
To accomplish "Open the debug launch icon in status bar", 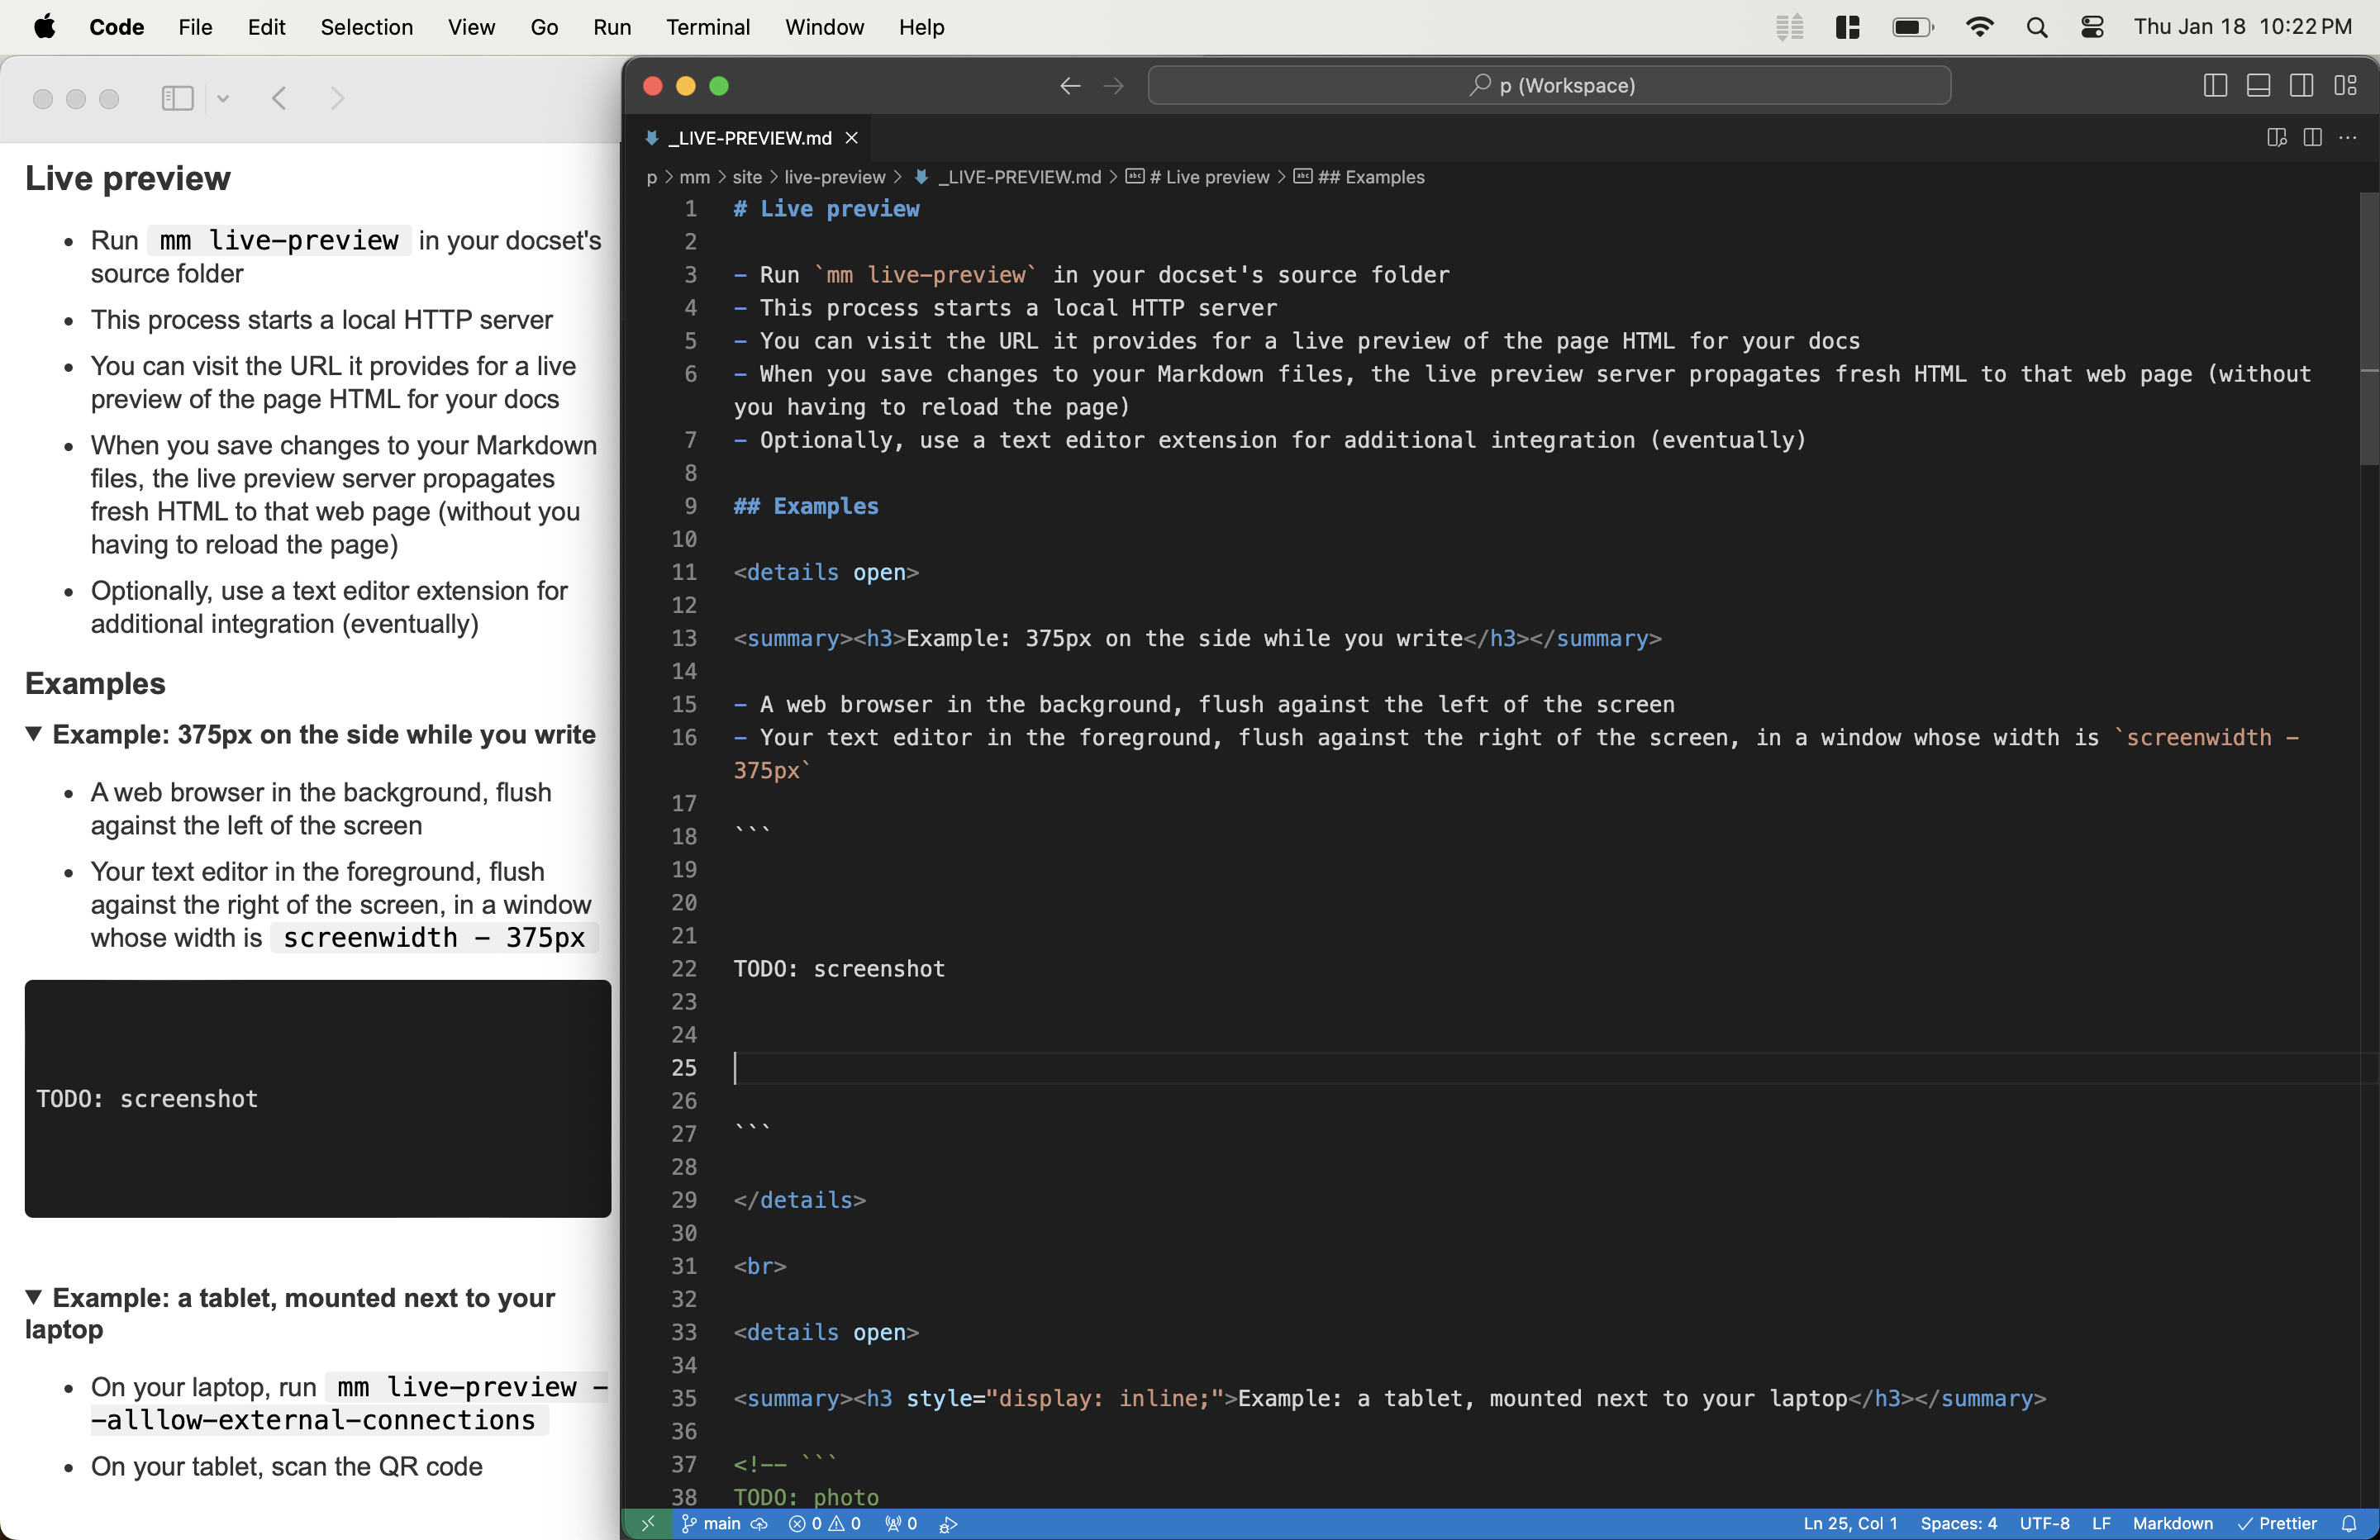I will pos(949,1523).
